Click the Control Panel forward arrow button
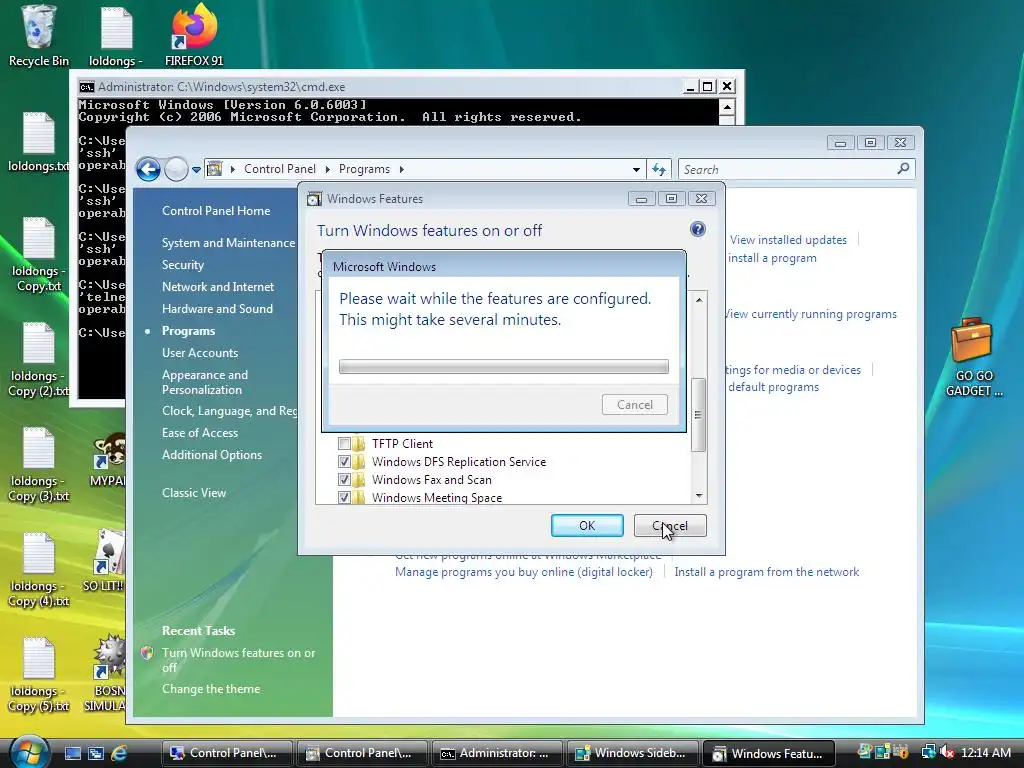The width and height of the screenshot is (1024, 768). click(176, 169)
